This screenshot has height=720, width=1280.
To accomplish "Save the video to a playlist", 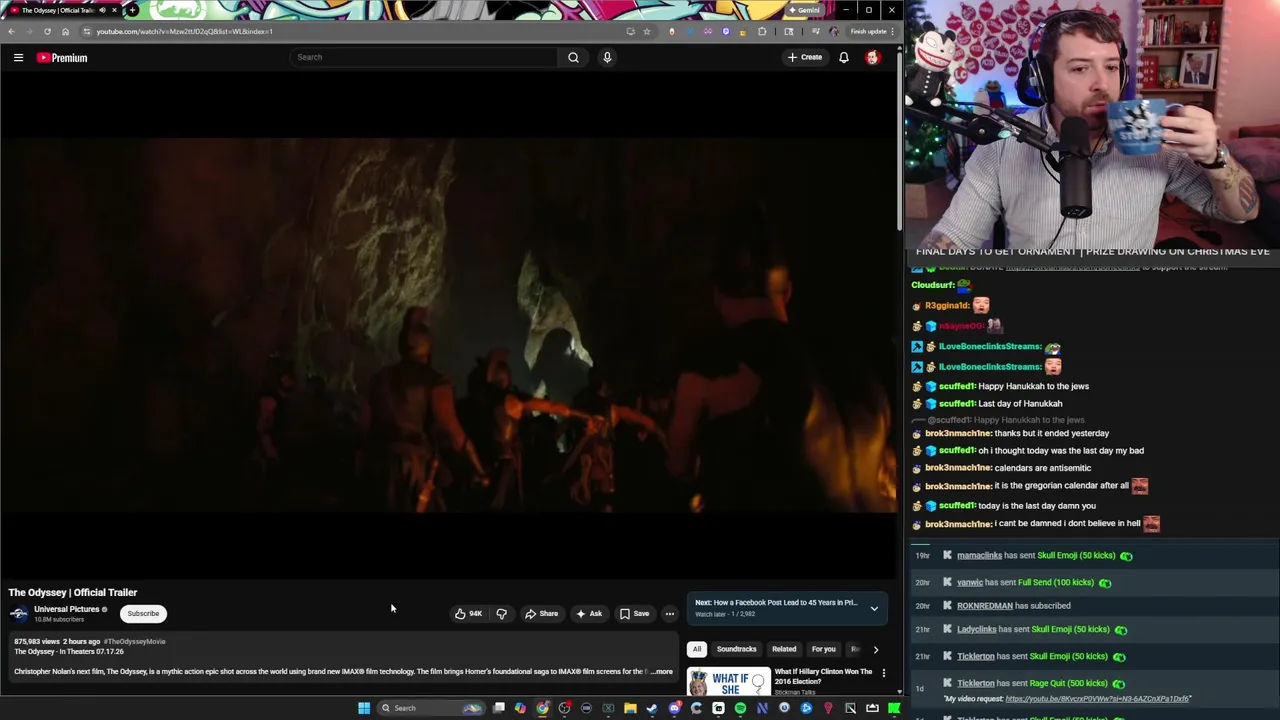I will click(634, 614).
